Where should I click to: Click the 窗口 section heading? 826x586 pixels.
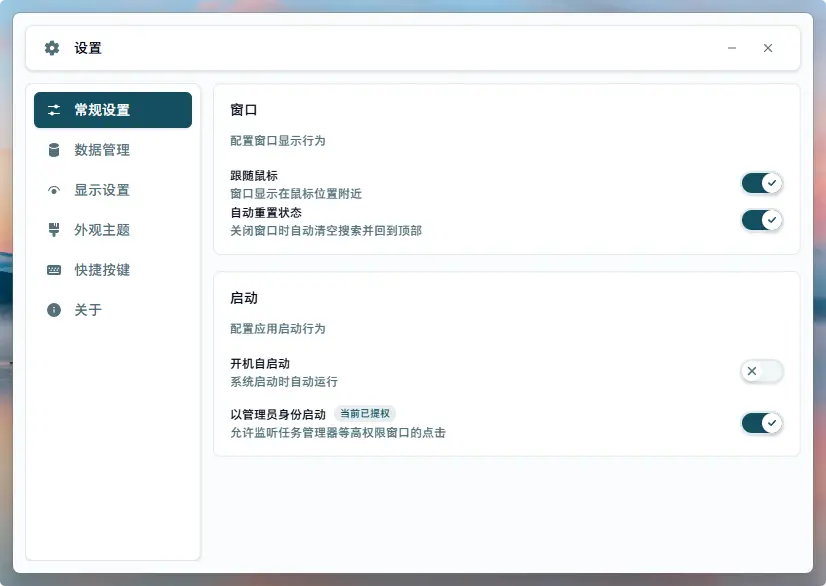(x=245, y=110)
